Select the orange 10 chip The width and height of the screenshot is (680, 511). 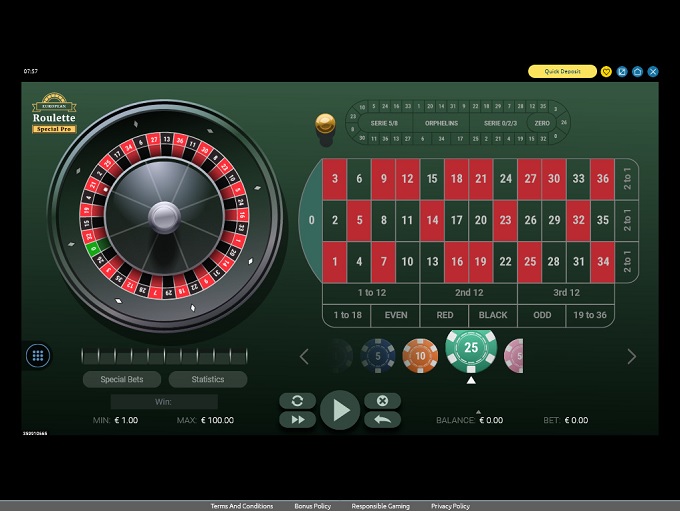coord(420,355)
